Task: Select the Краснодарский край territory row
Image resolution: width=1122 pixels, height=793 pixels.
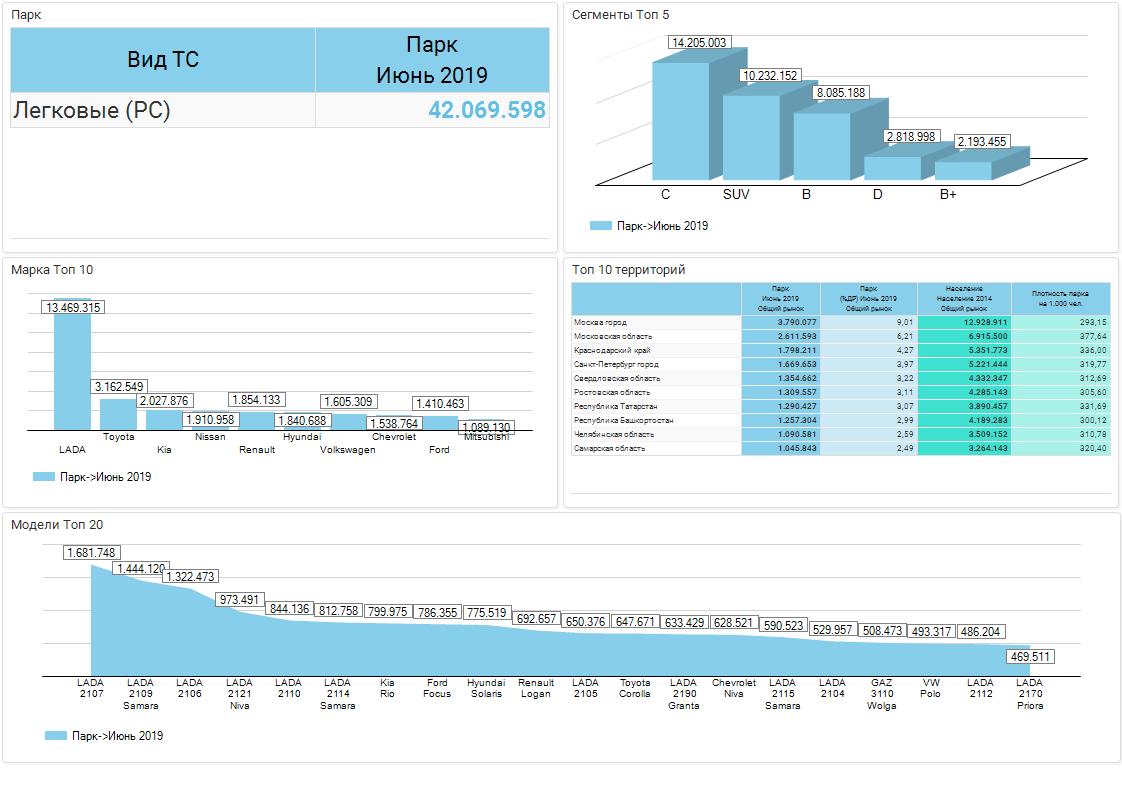Action: tap(656, 351)
